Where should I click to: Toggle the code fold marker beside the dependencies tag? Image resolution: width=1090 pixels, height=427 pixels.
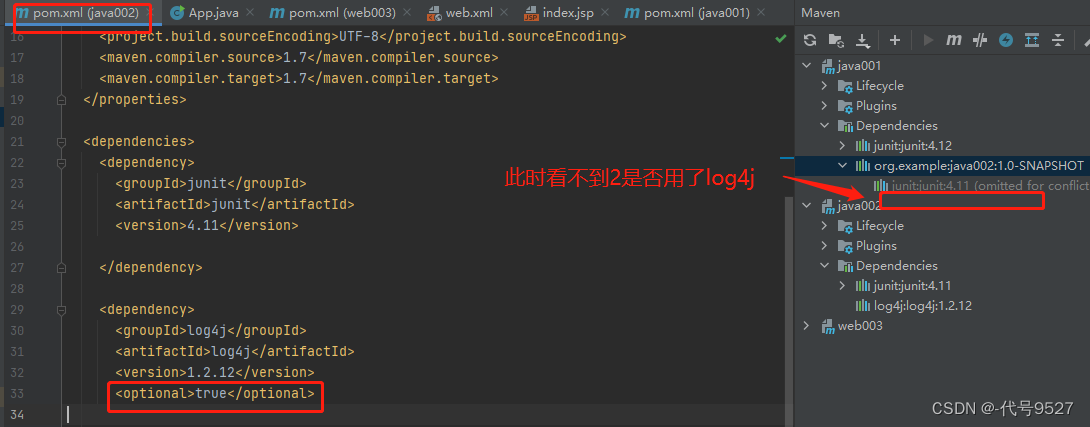61,142
